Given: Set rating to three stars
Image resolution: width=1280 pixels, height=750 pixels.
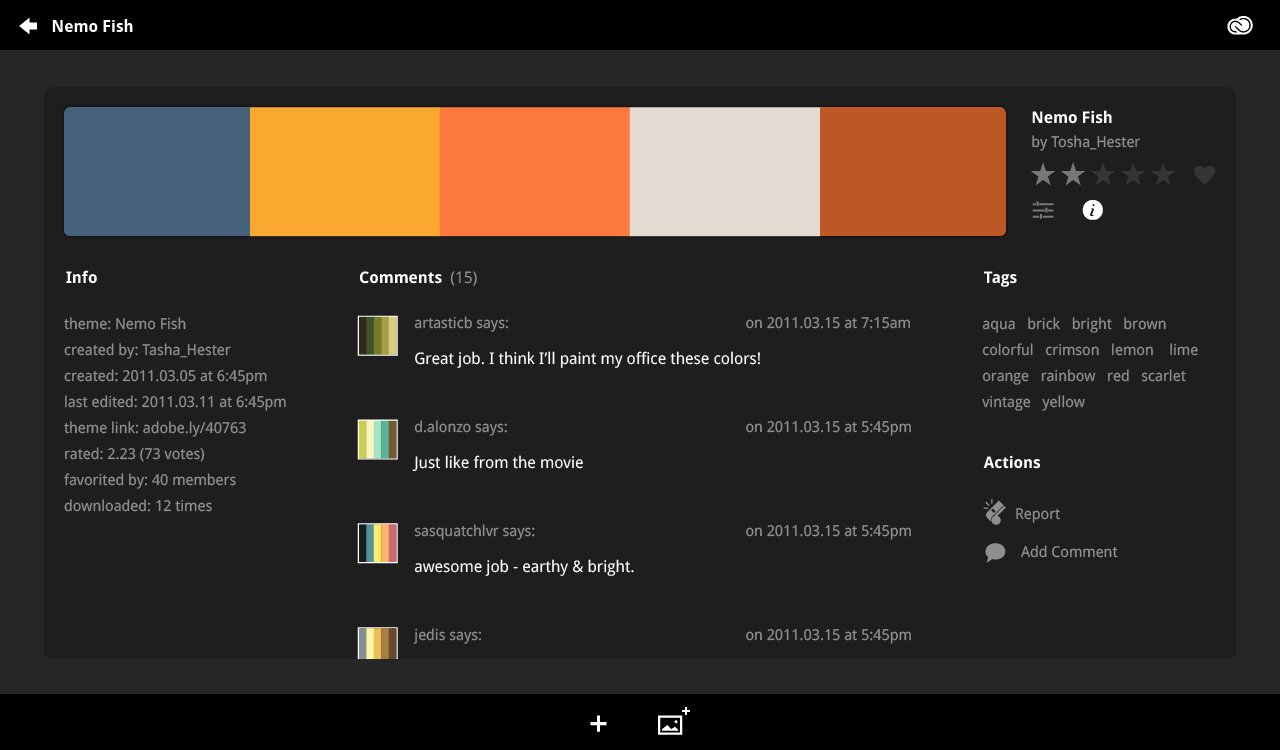Looking at the screenshot, I should pyautogui.click(x=1103, y=174).
